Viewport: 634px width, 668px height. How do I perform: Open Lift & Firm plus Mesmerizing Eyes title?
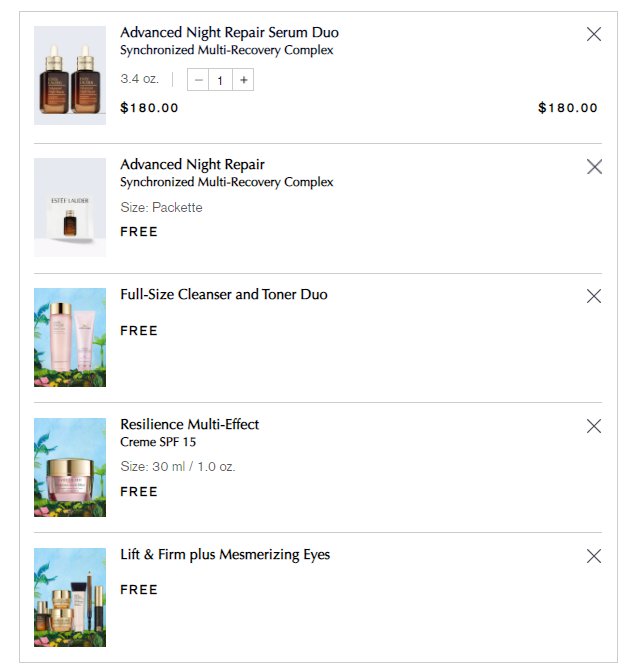pyautogui.click(x=225, y=554)
